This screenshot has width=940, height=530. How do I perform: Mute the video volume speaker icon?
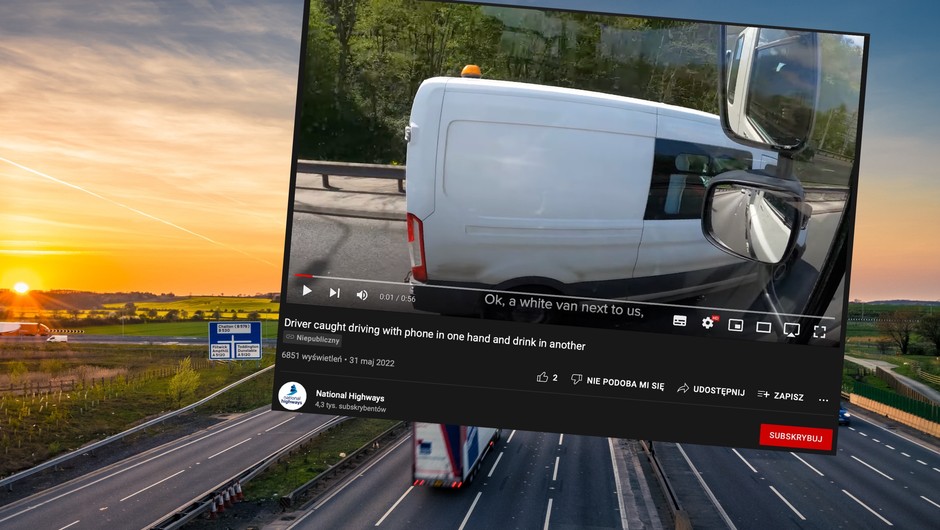tap(362, 294)
